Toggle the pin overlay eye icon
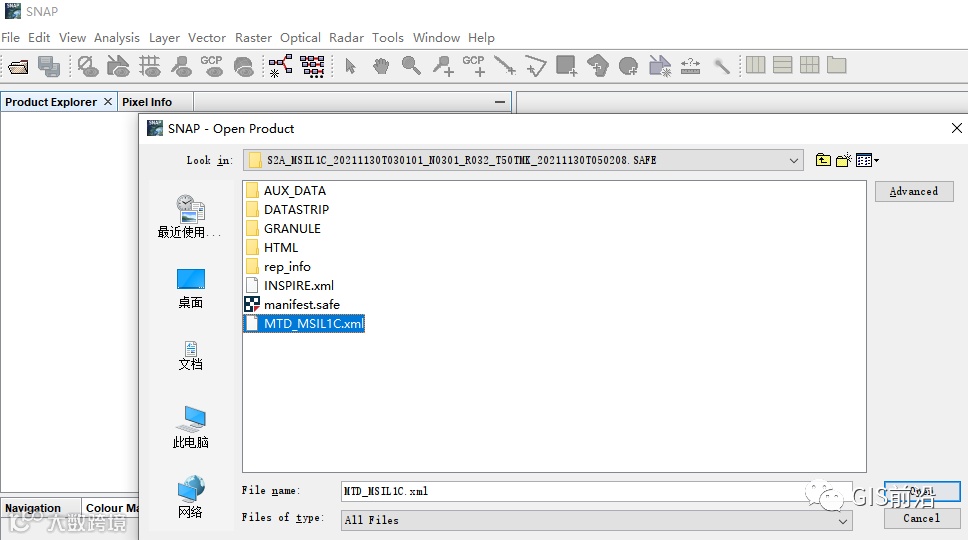This screenshot has width=968, height=540. [182, 66]
